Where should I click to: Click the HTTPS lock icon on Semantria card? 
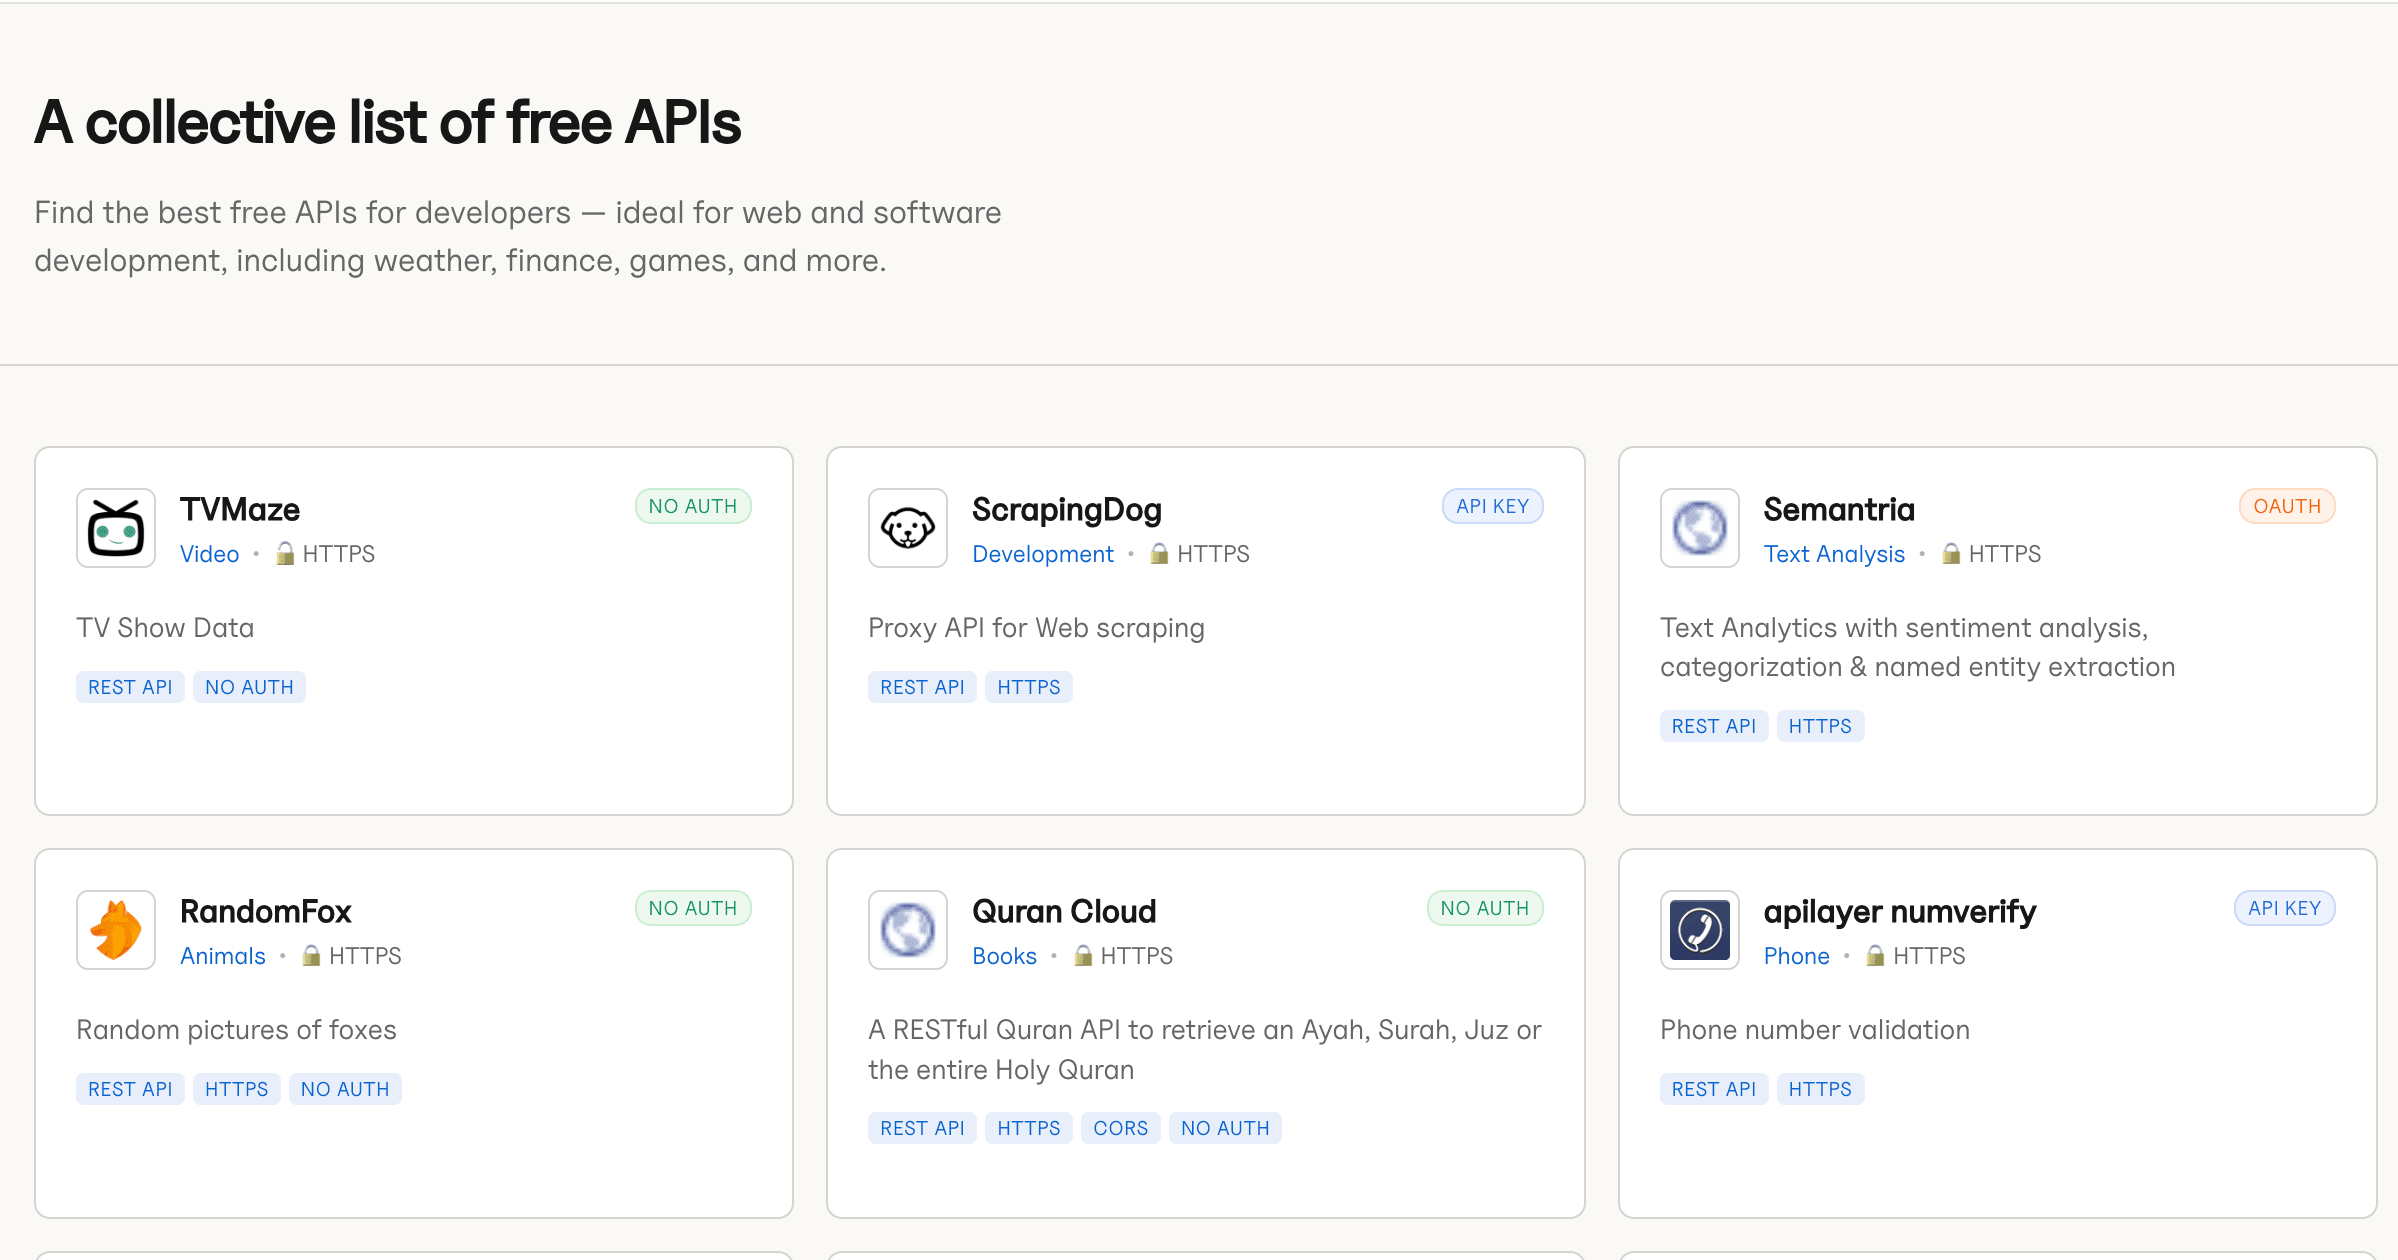click(x=1951, y=553)
